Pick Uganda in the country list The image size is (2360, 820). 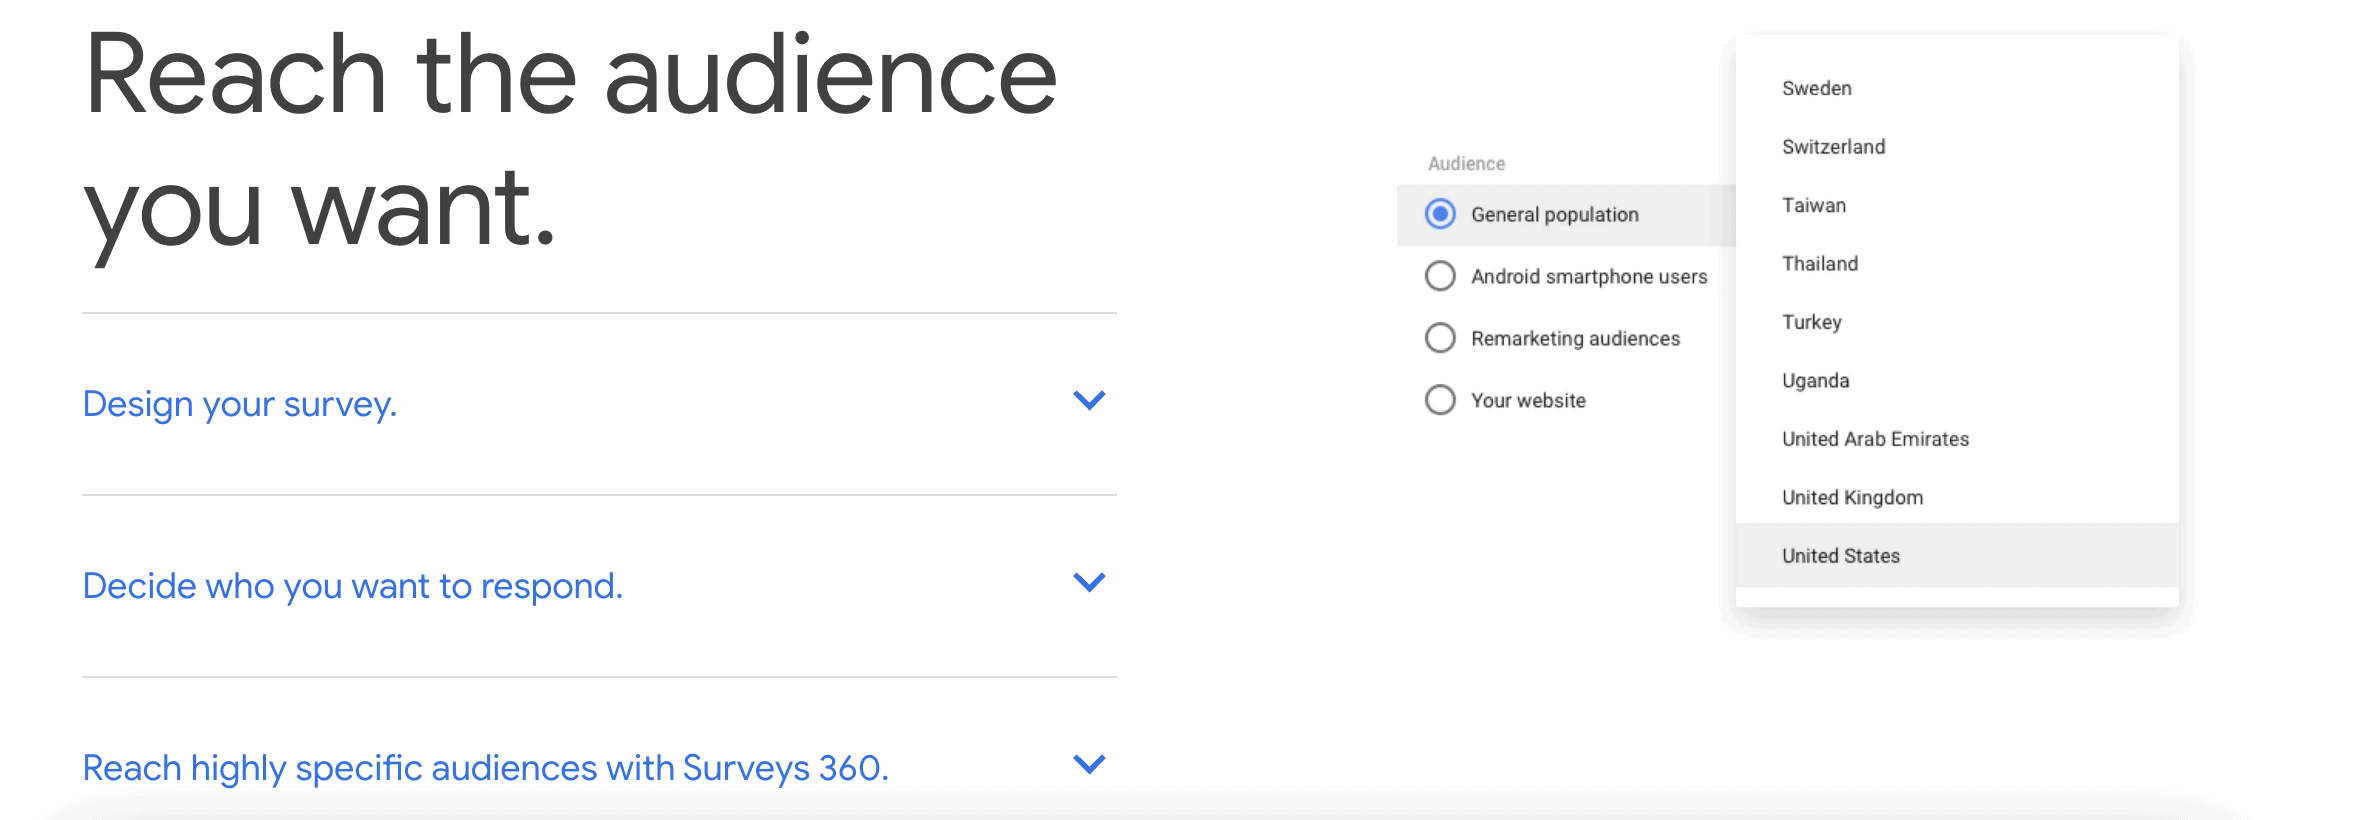[1815, 381]
